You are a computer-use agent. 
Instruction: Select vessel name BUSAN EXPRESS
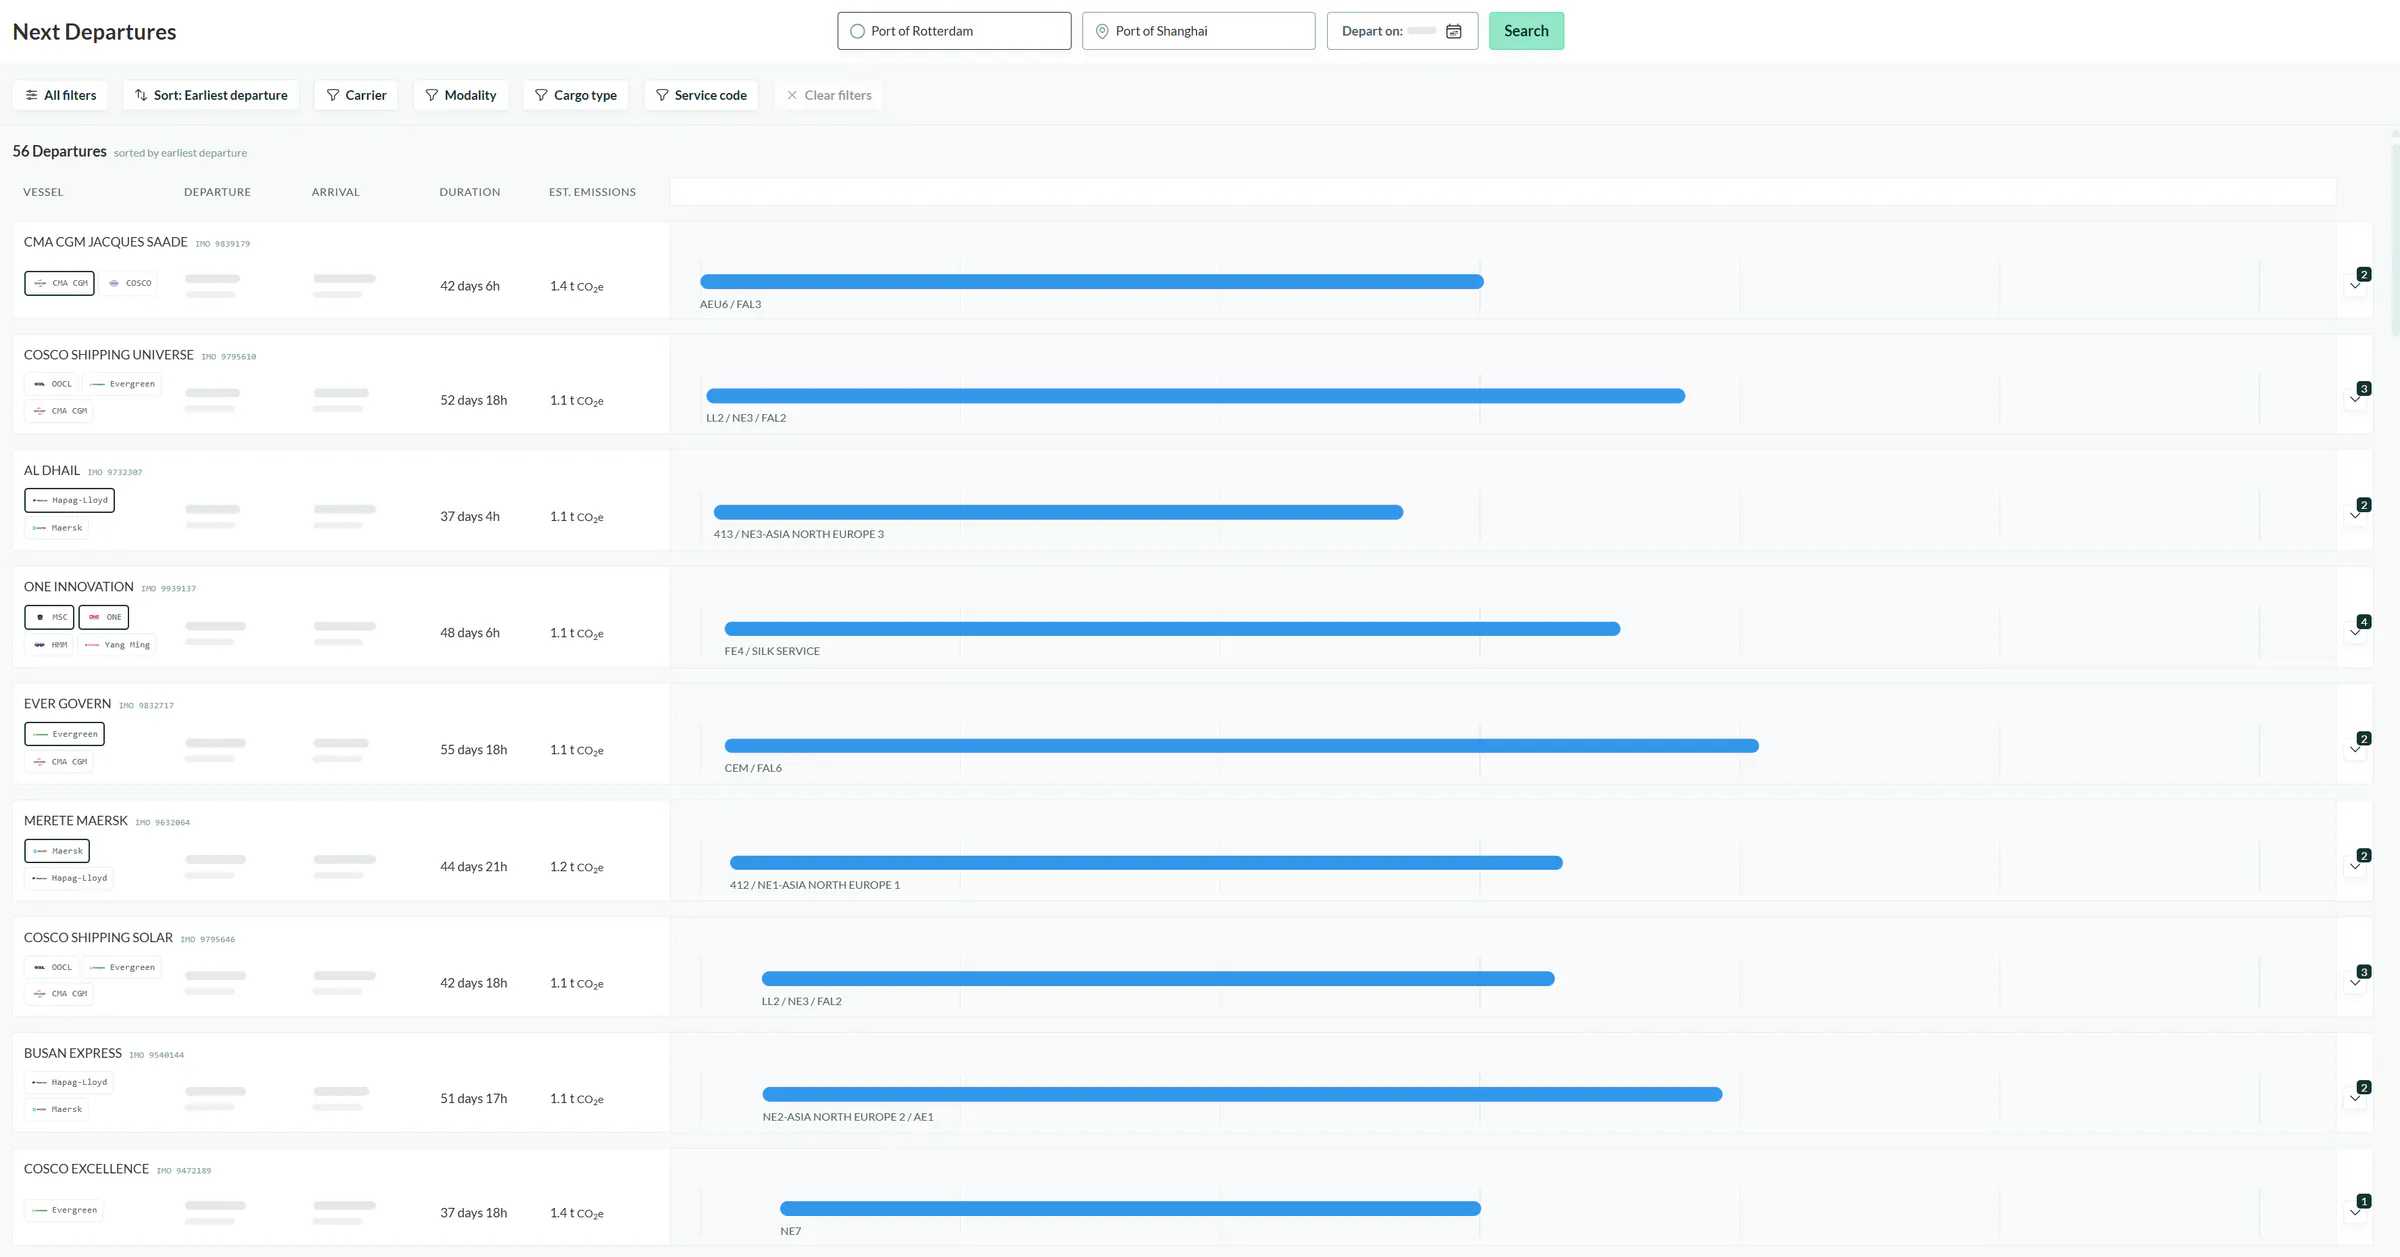click(73, 1053)
